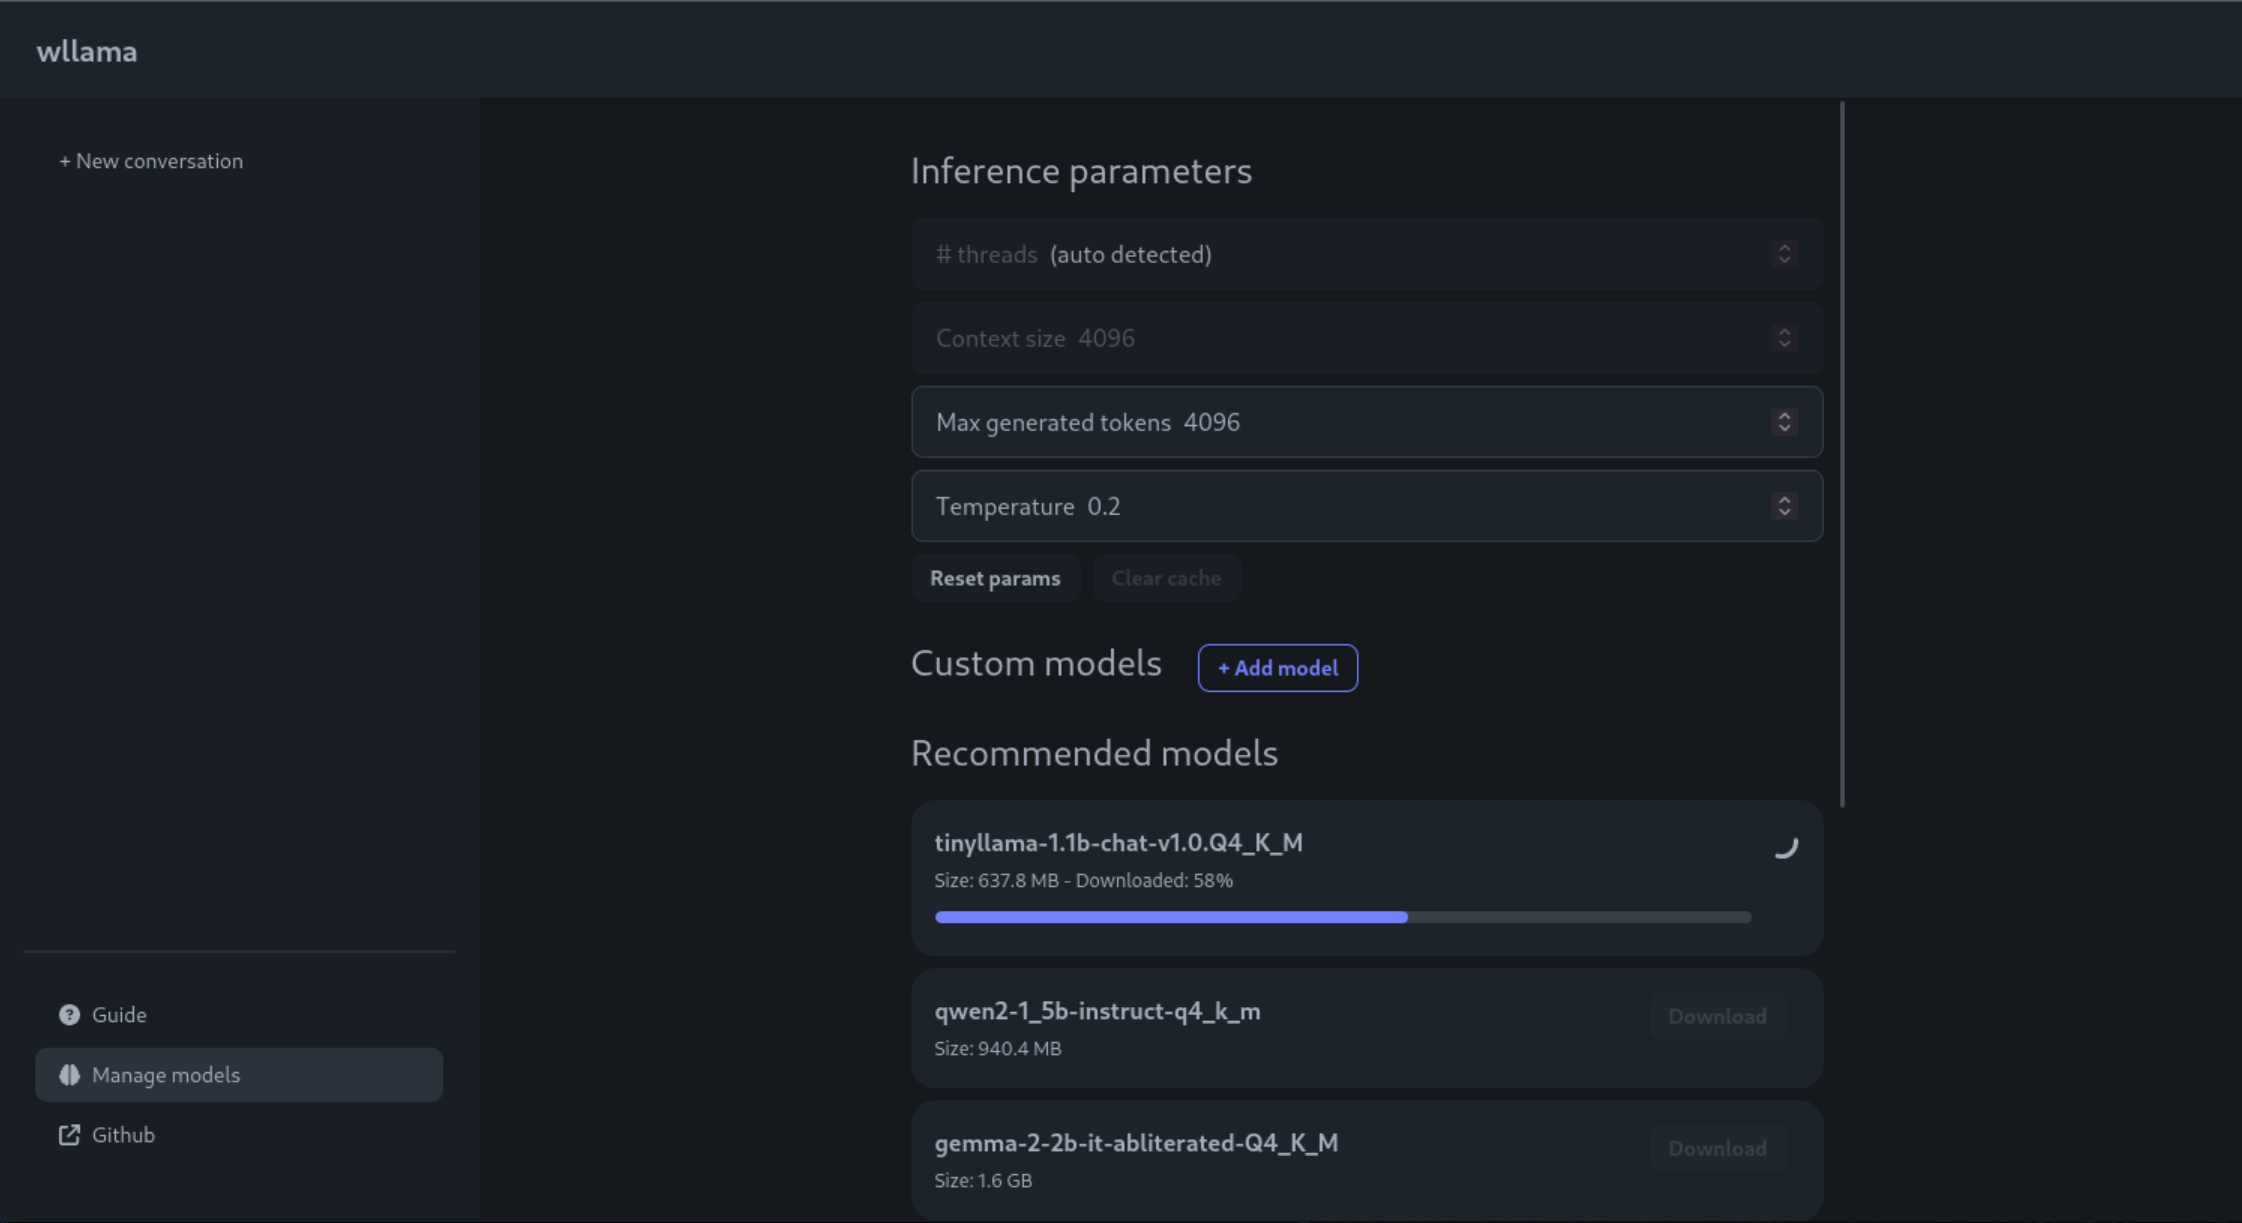Open the Guide page in sidebar
The width and height of the screenshot is (2242, 1223).
(x=119, y=1014)
